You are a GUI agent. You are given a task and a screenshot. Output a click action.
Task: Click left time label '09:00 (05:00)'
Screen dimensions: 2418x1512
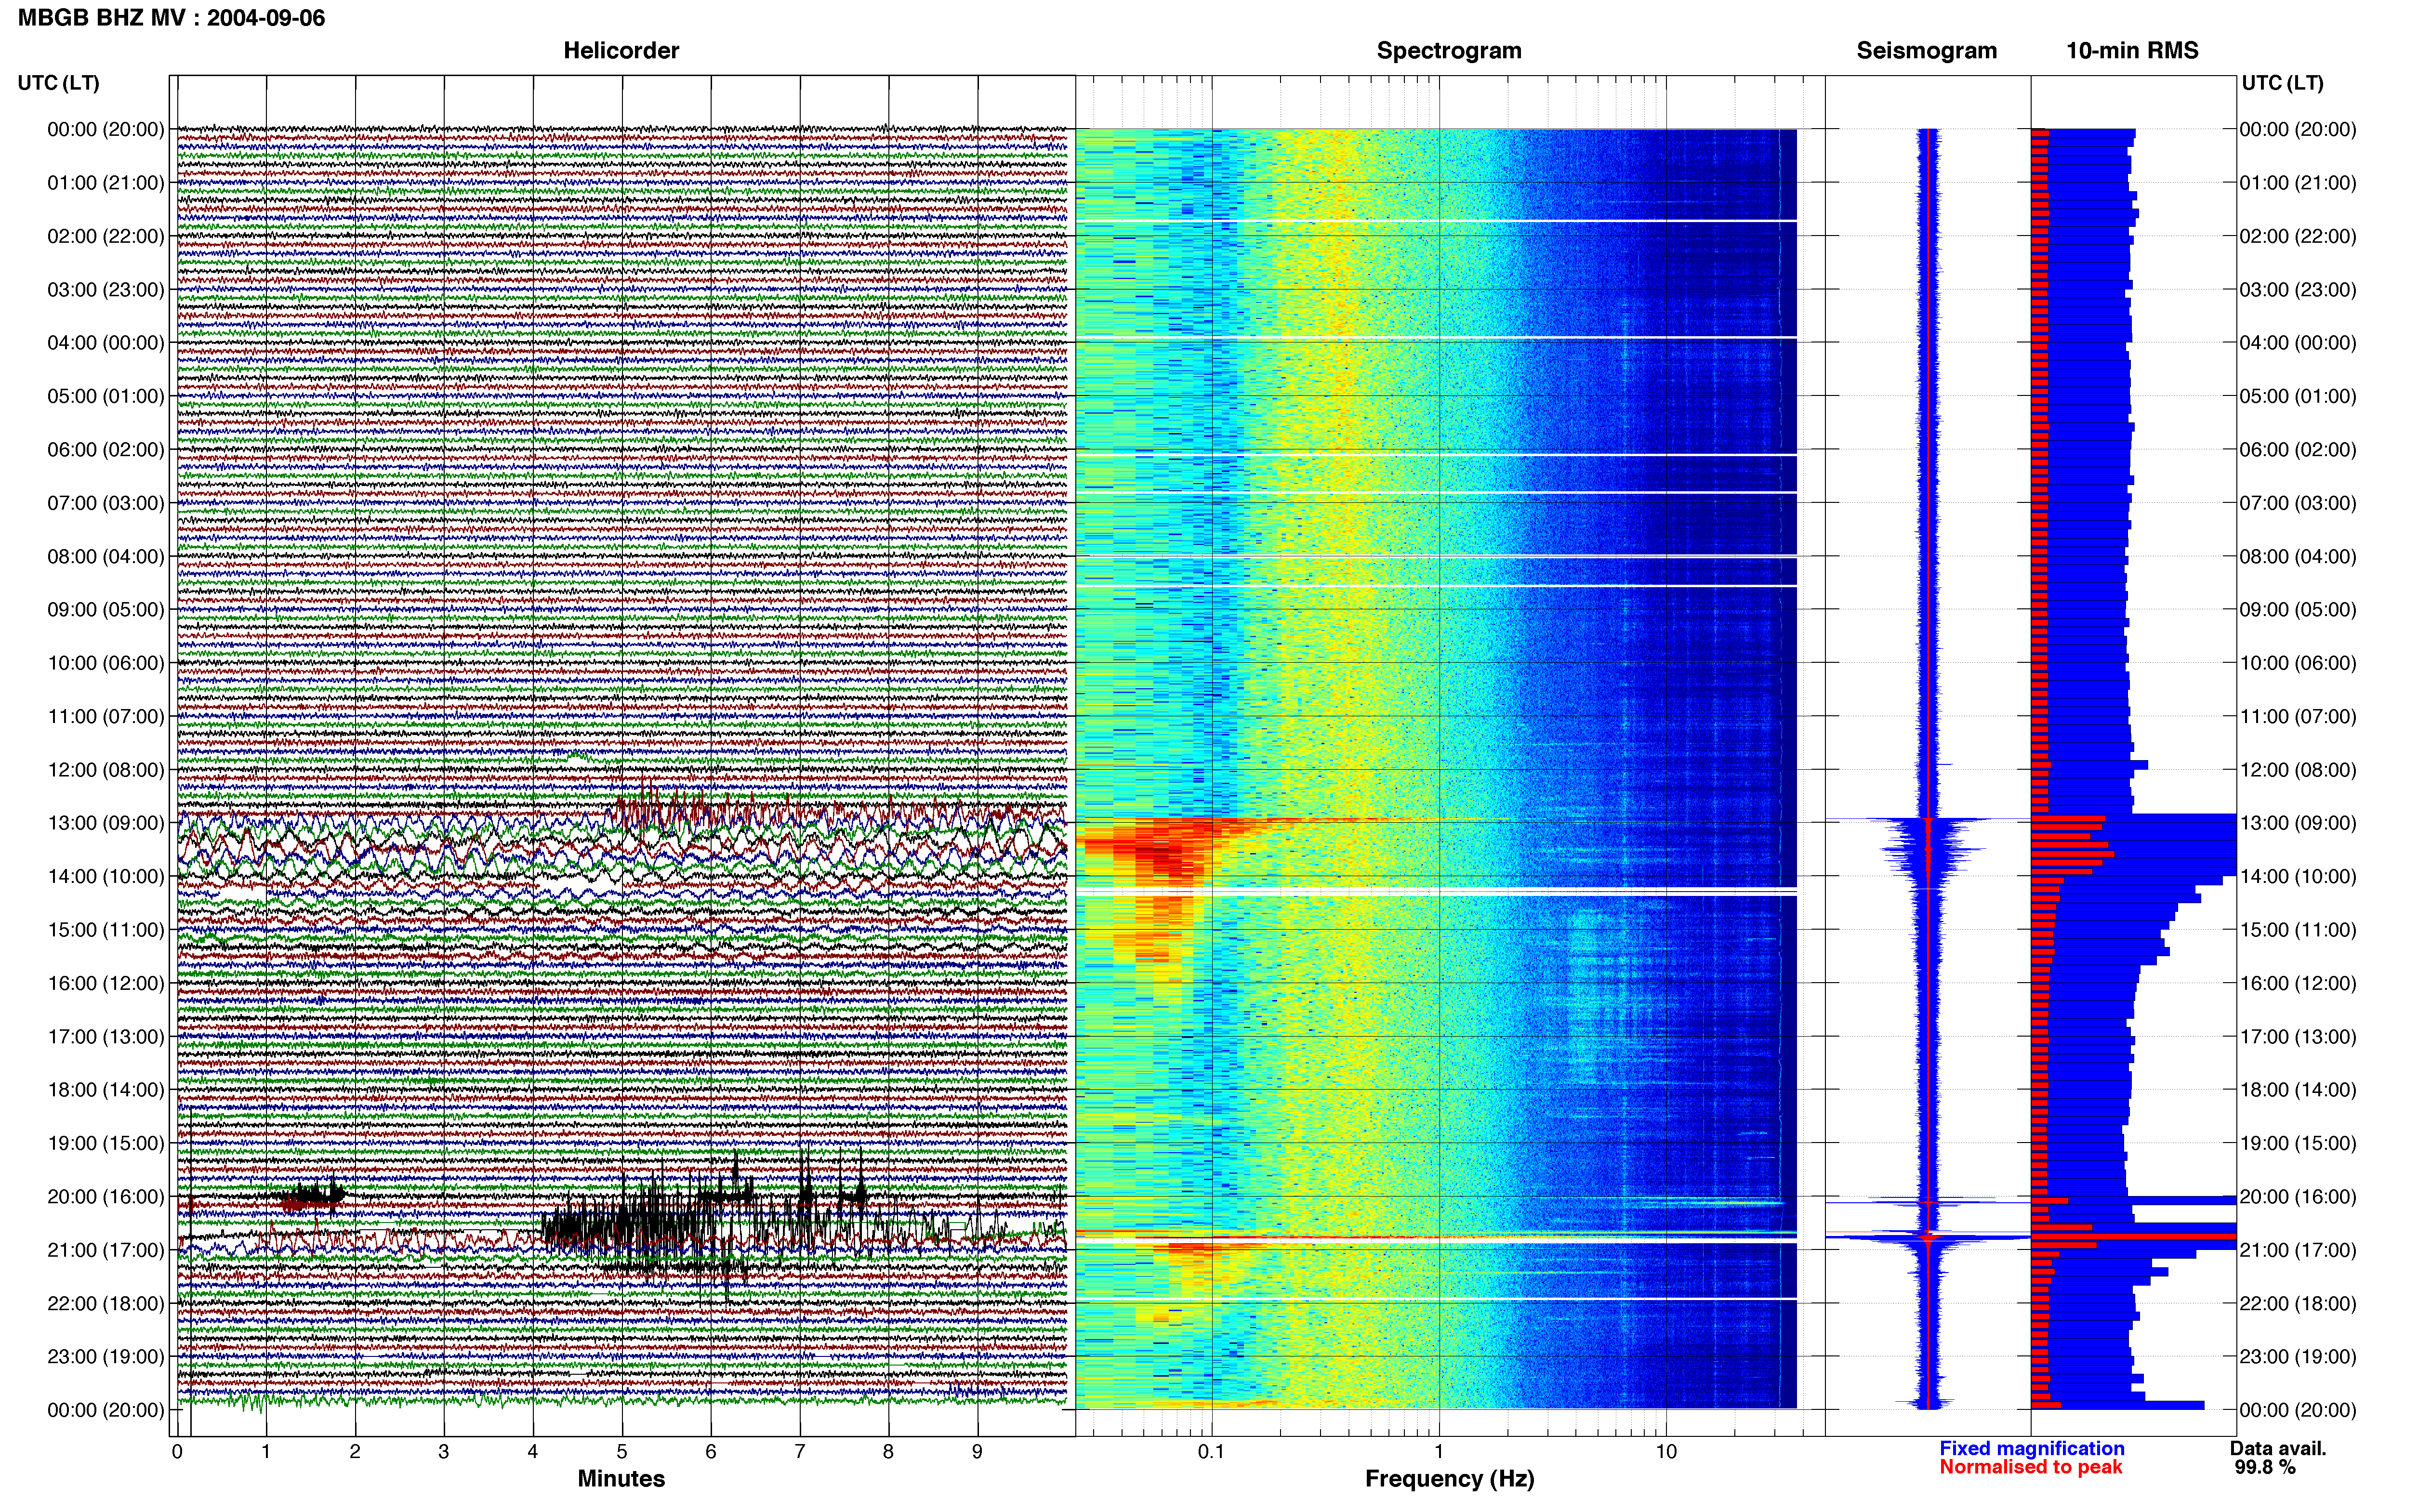click(106, 610)
